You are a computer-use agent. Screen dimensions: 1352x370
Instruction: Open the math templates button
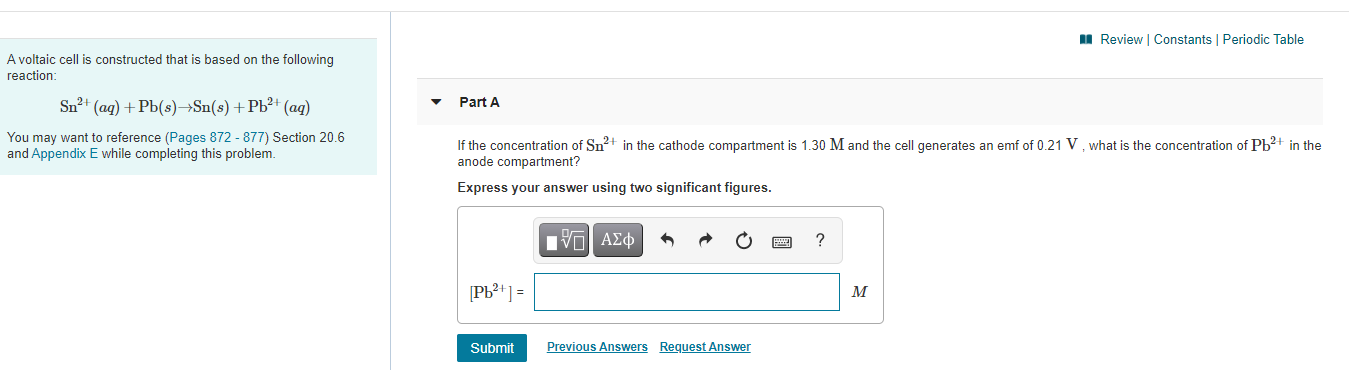pos(565,240)
